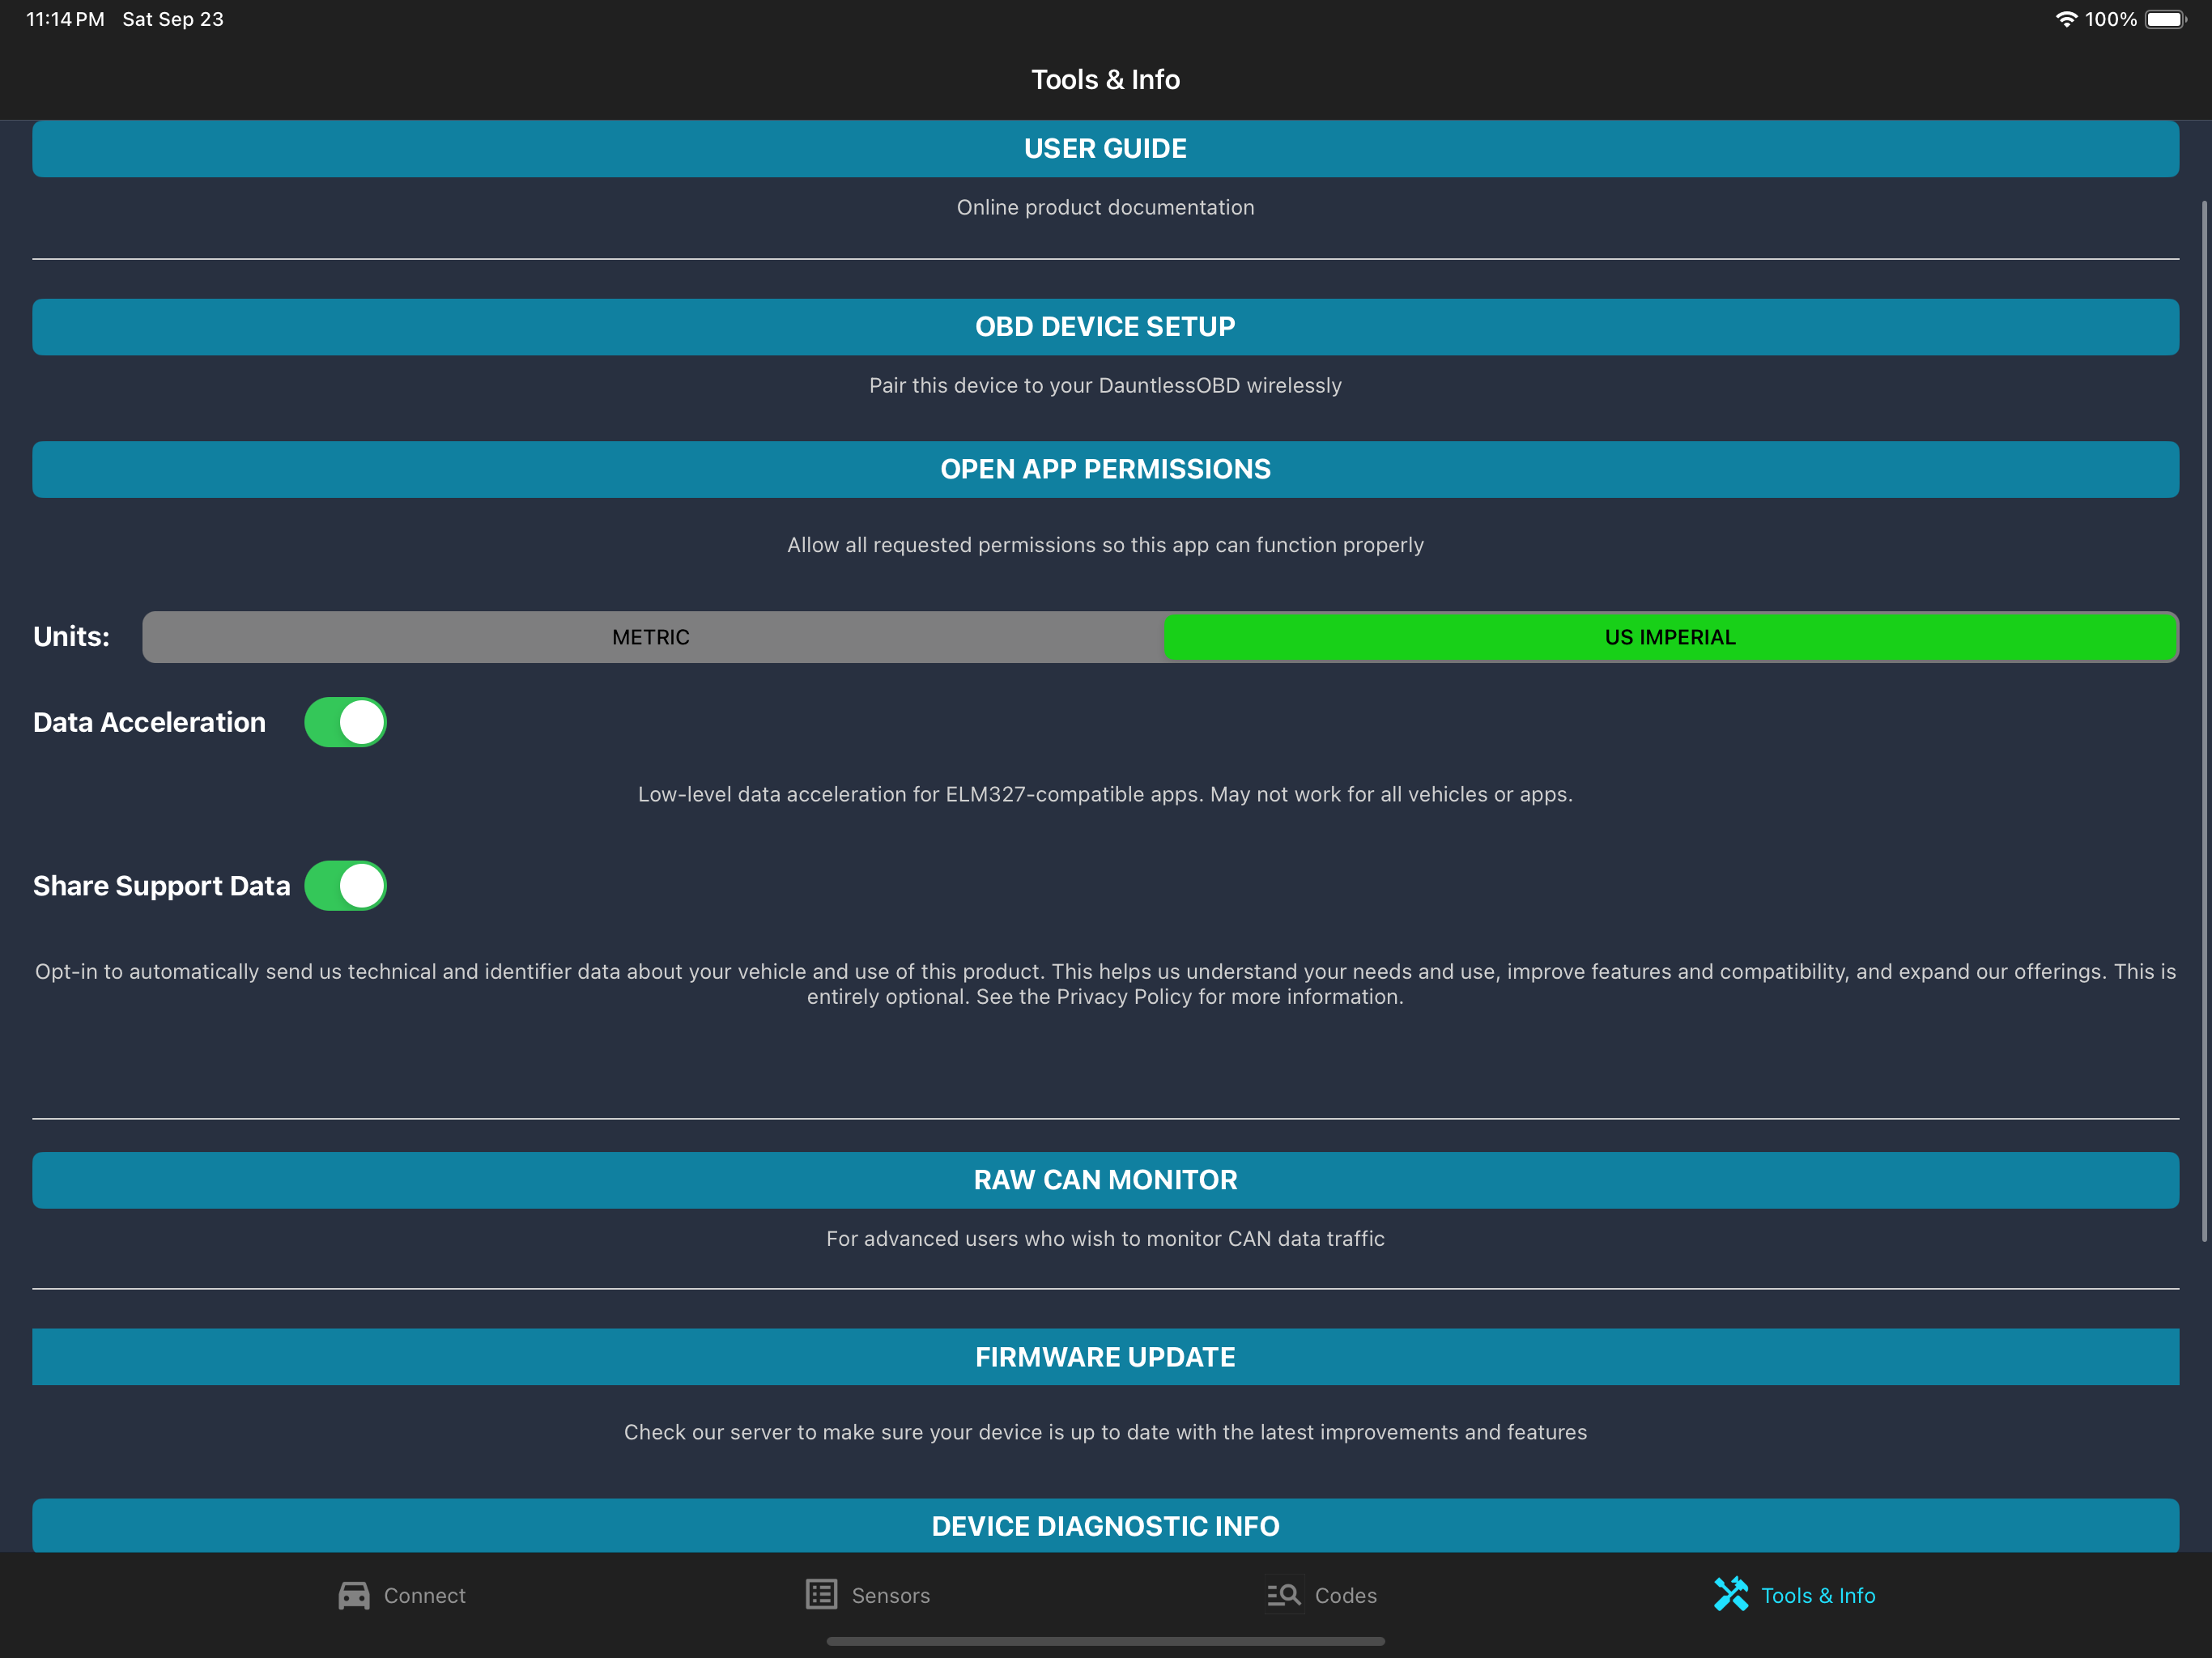Click 'Check our server to make sure' text
This screenshot has width=2212, height=1658.
coord(1106,1433)
